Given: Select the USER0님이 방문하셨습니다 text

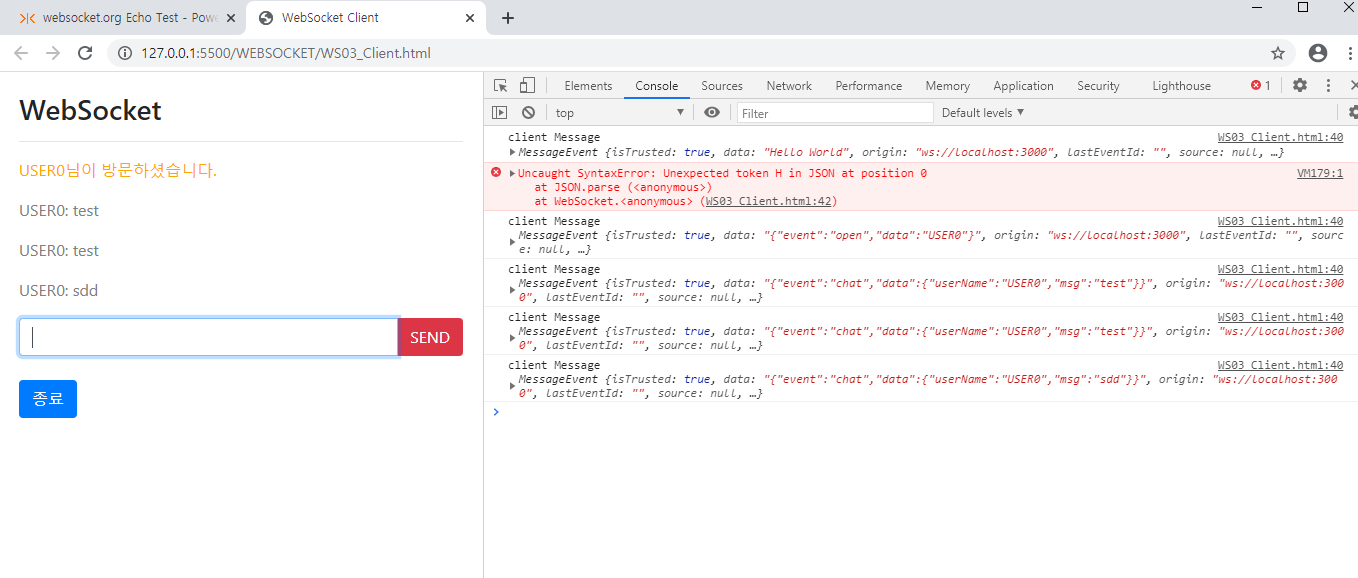Looking at the screenshot, I should coord(118,171).
